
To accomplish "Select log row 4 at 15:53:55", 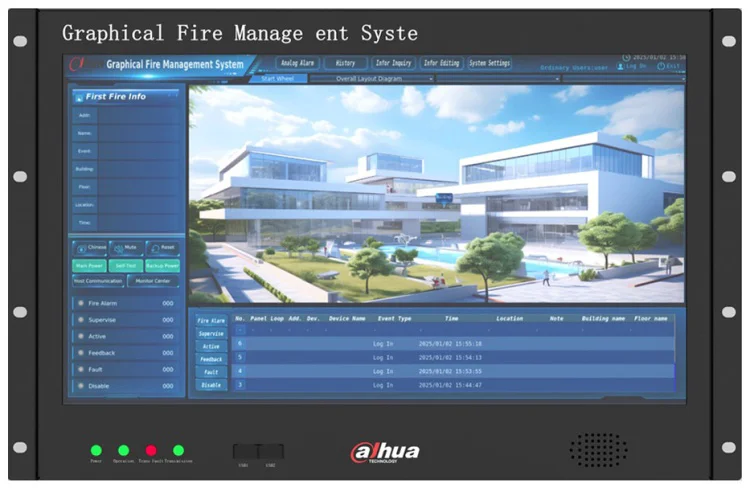I will click(x=453, y=371).
